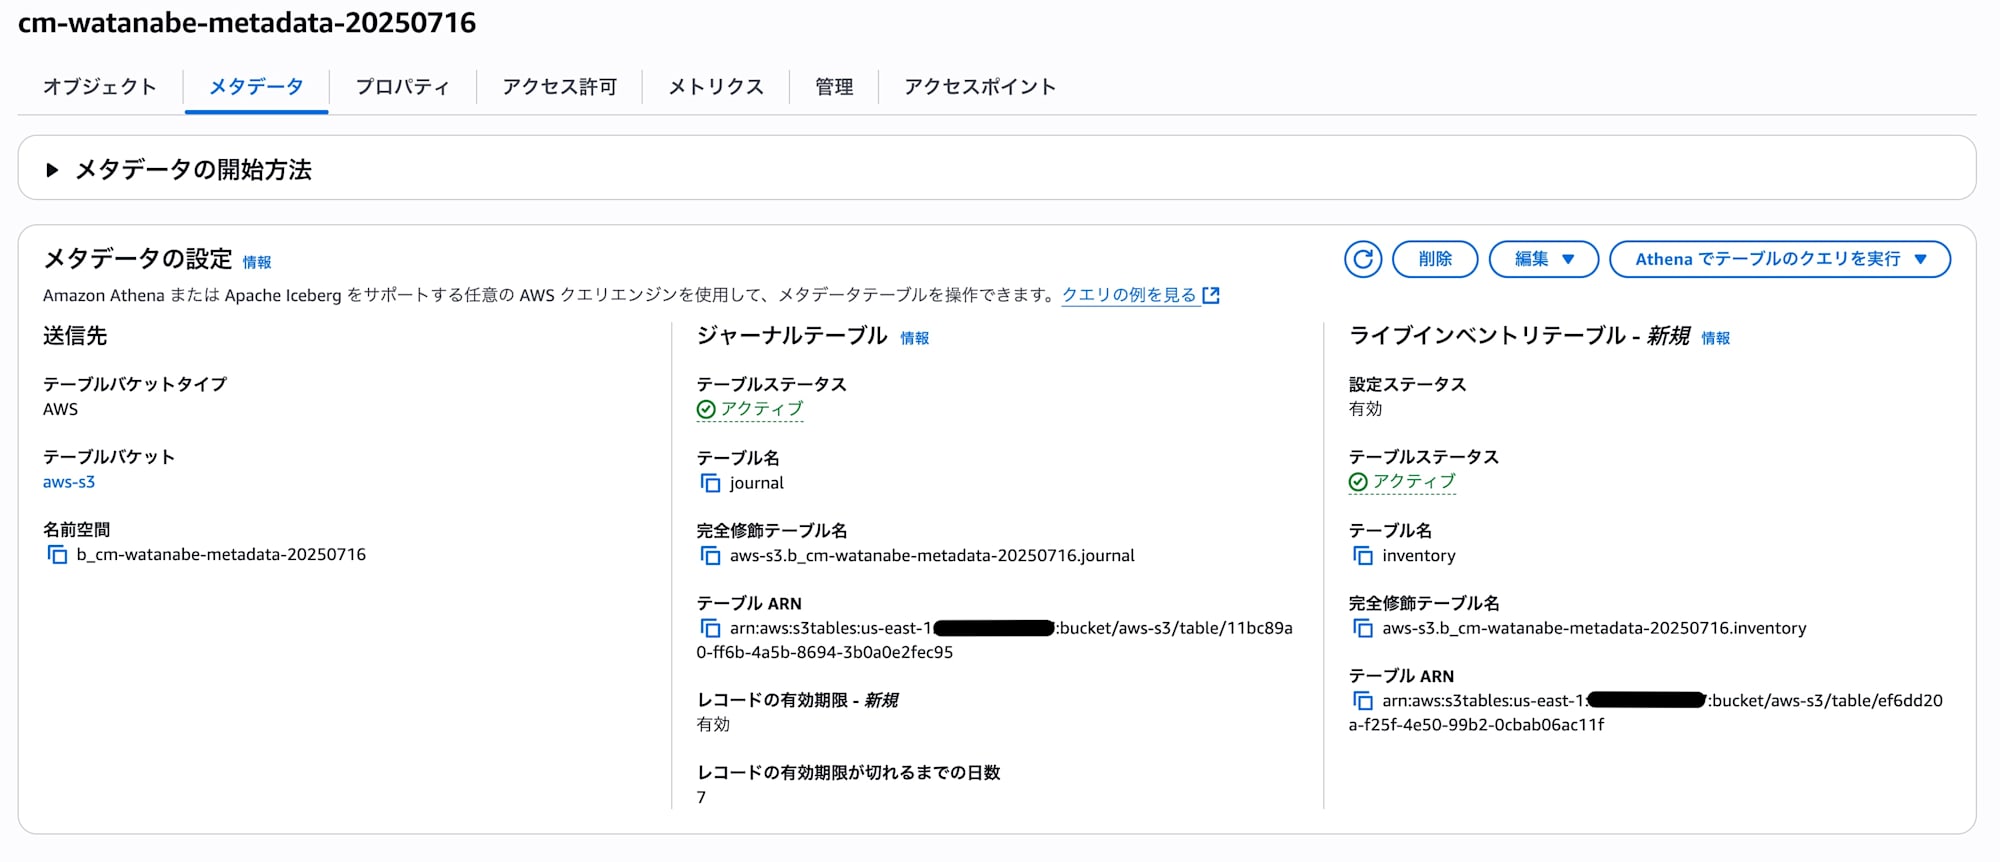Click the table name text inventory
Image resolution: width=2000 pixels, height=862 pixels.
[1419, 556]
